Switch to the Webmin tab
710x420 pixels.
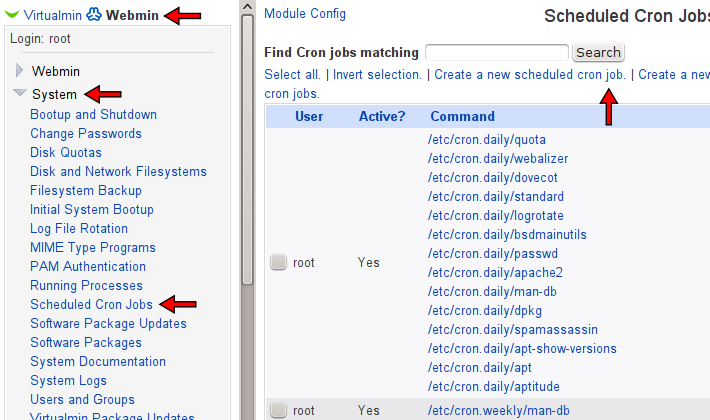[132, 15]
